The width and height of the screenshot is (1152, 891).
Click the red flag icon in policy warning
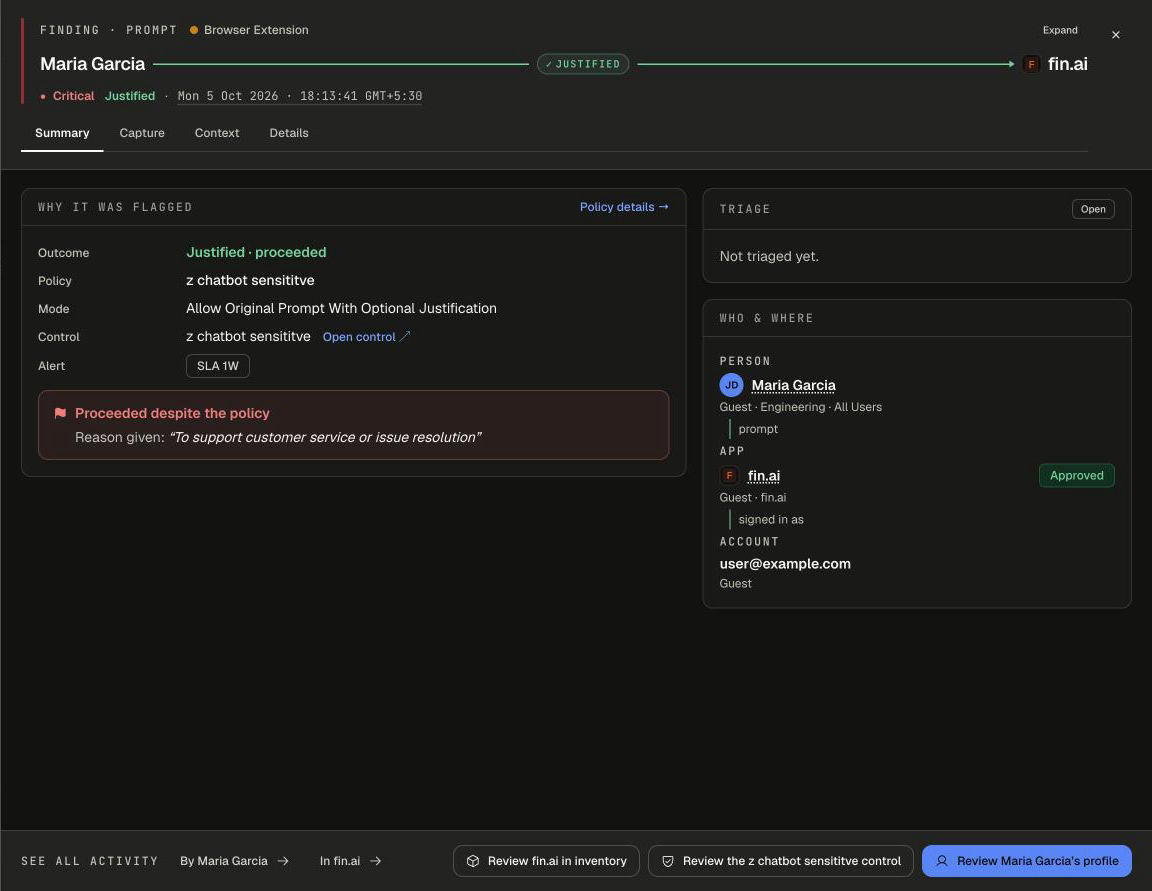(60, 413)
